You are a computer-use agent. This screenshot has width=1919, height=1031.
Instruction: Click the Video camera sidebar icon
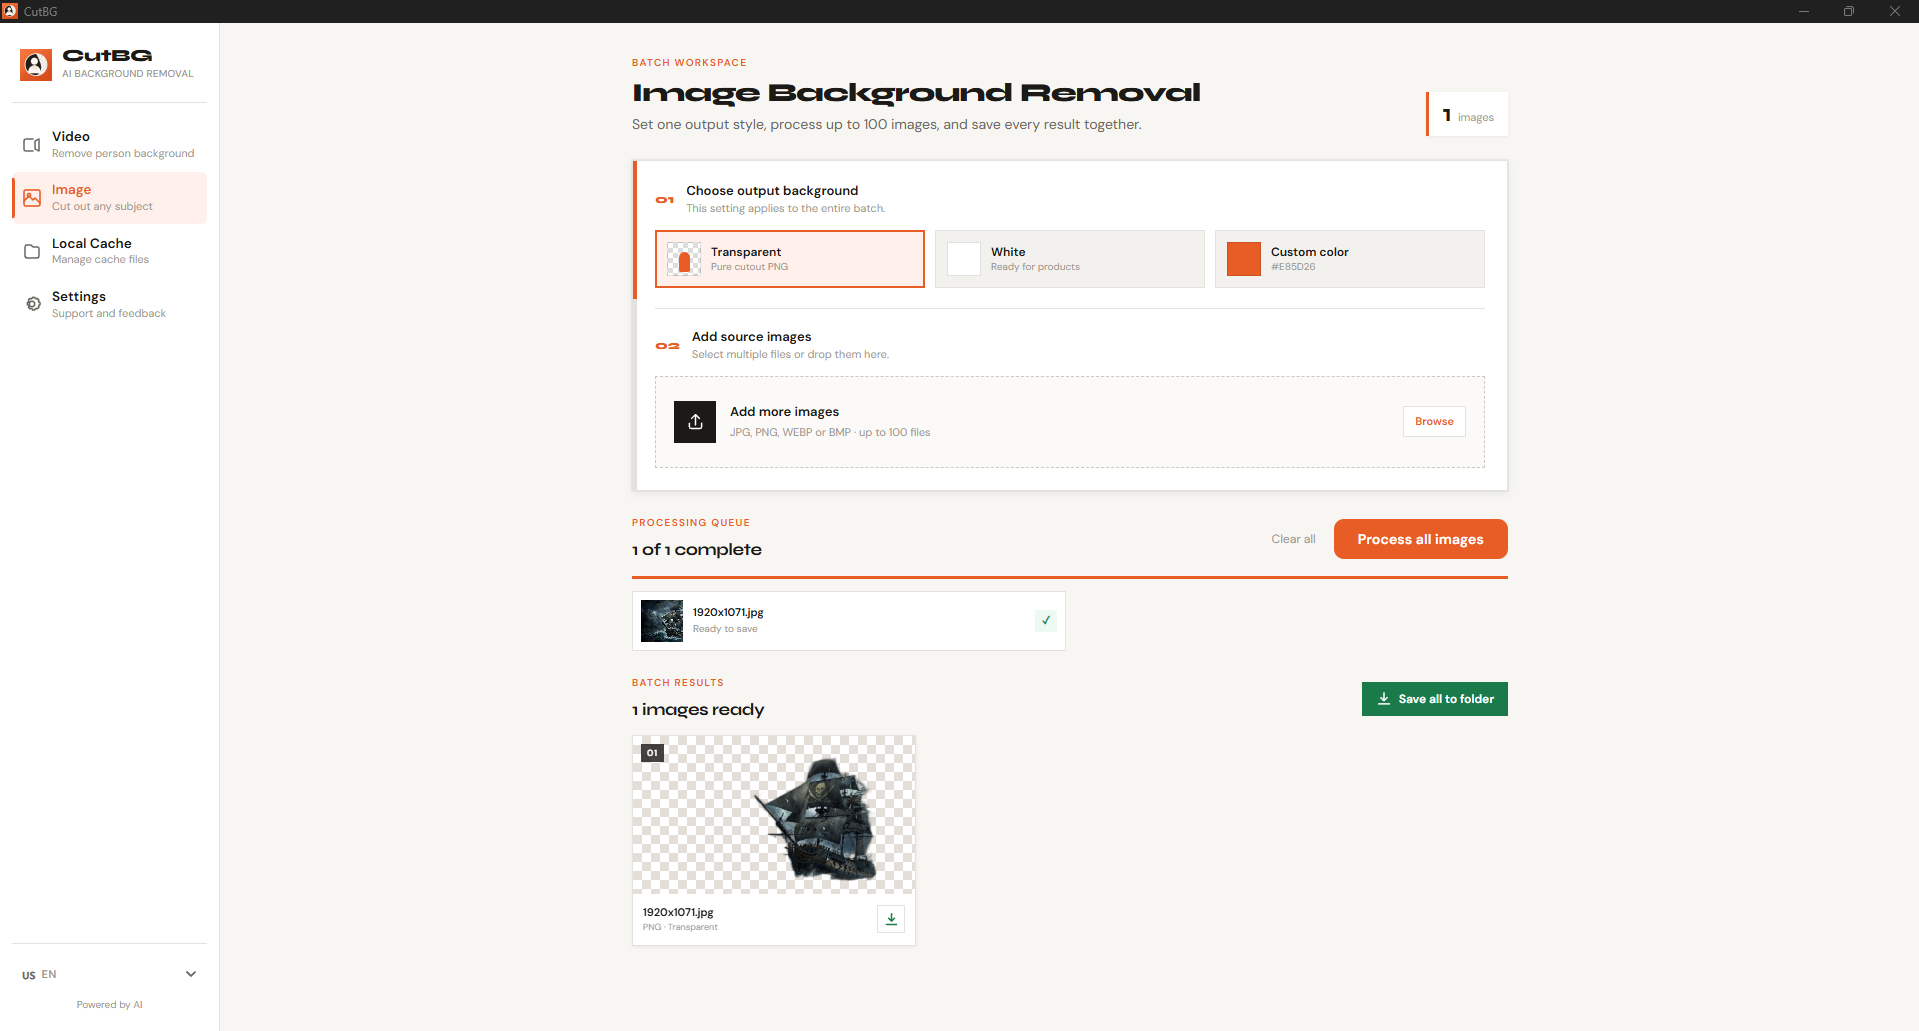coord(32,145)
